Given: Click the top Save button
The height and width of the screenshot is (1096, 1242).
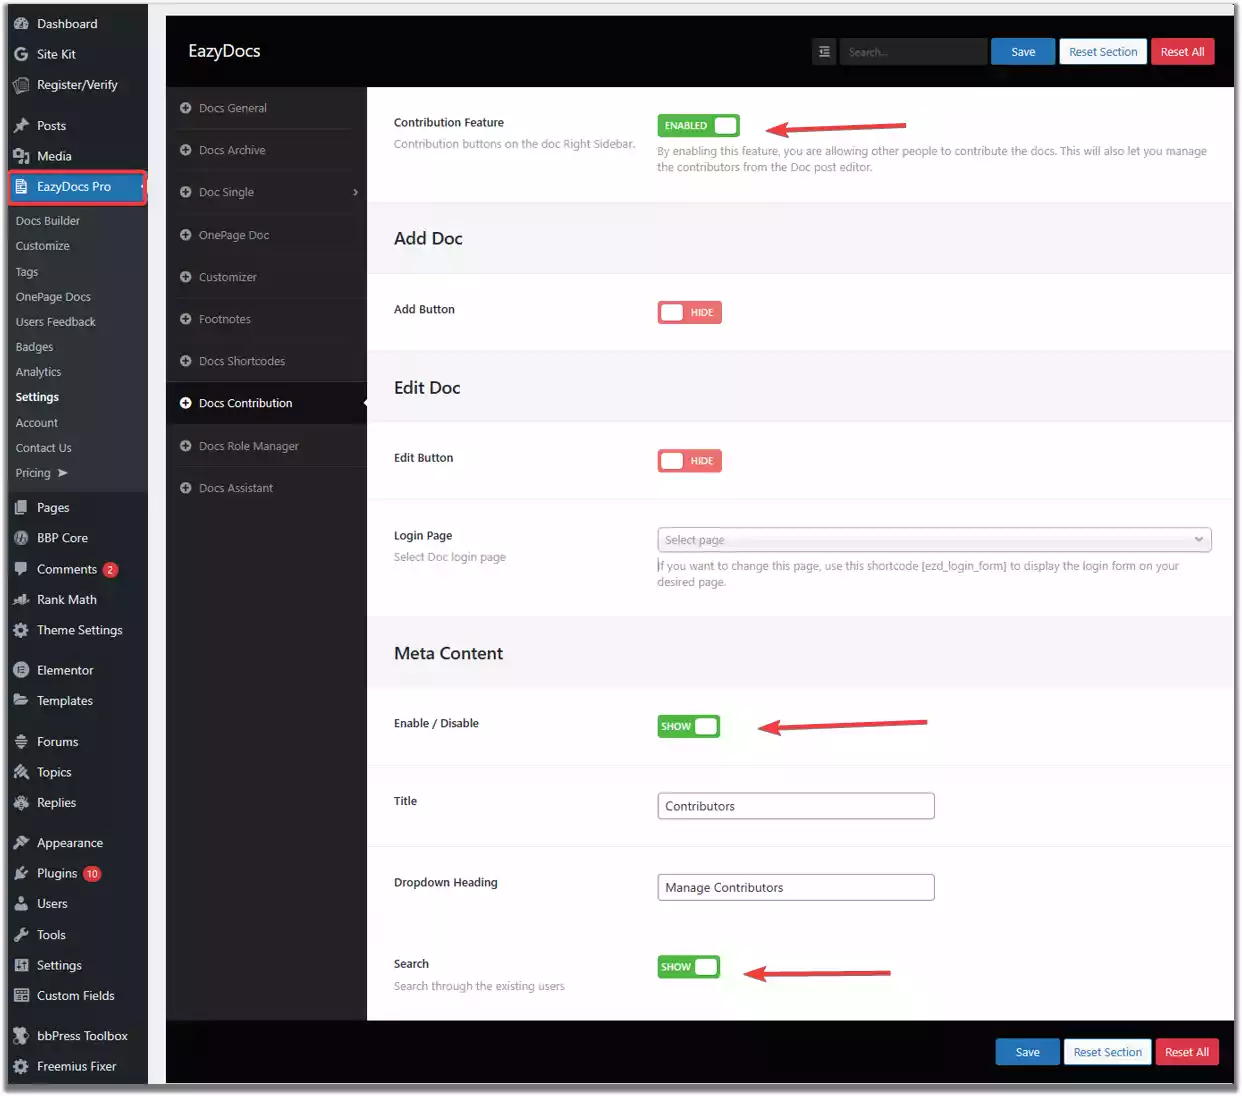Looking at the screenshot, I should (x=1023, y=52).
